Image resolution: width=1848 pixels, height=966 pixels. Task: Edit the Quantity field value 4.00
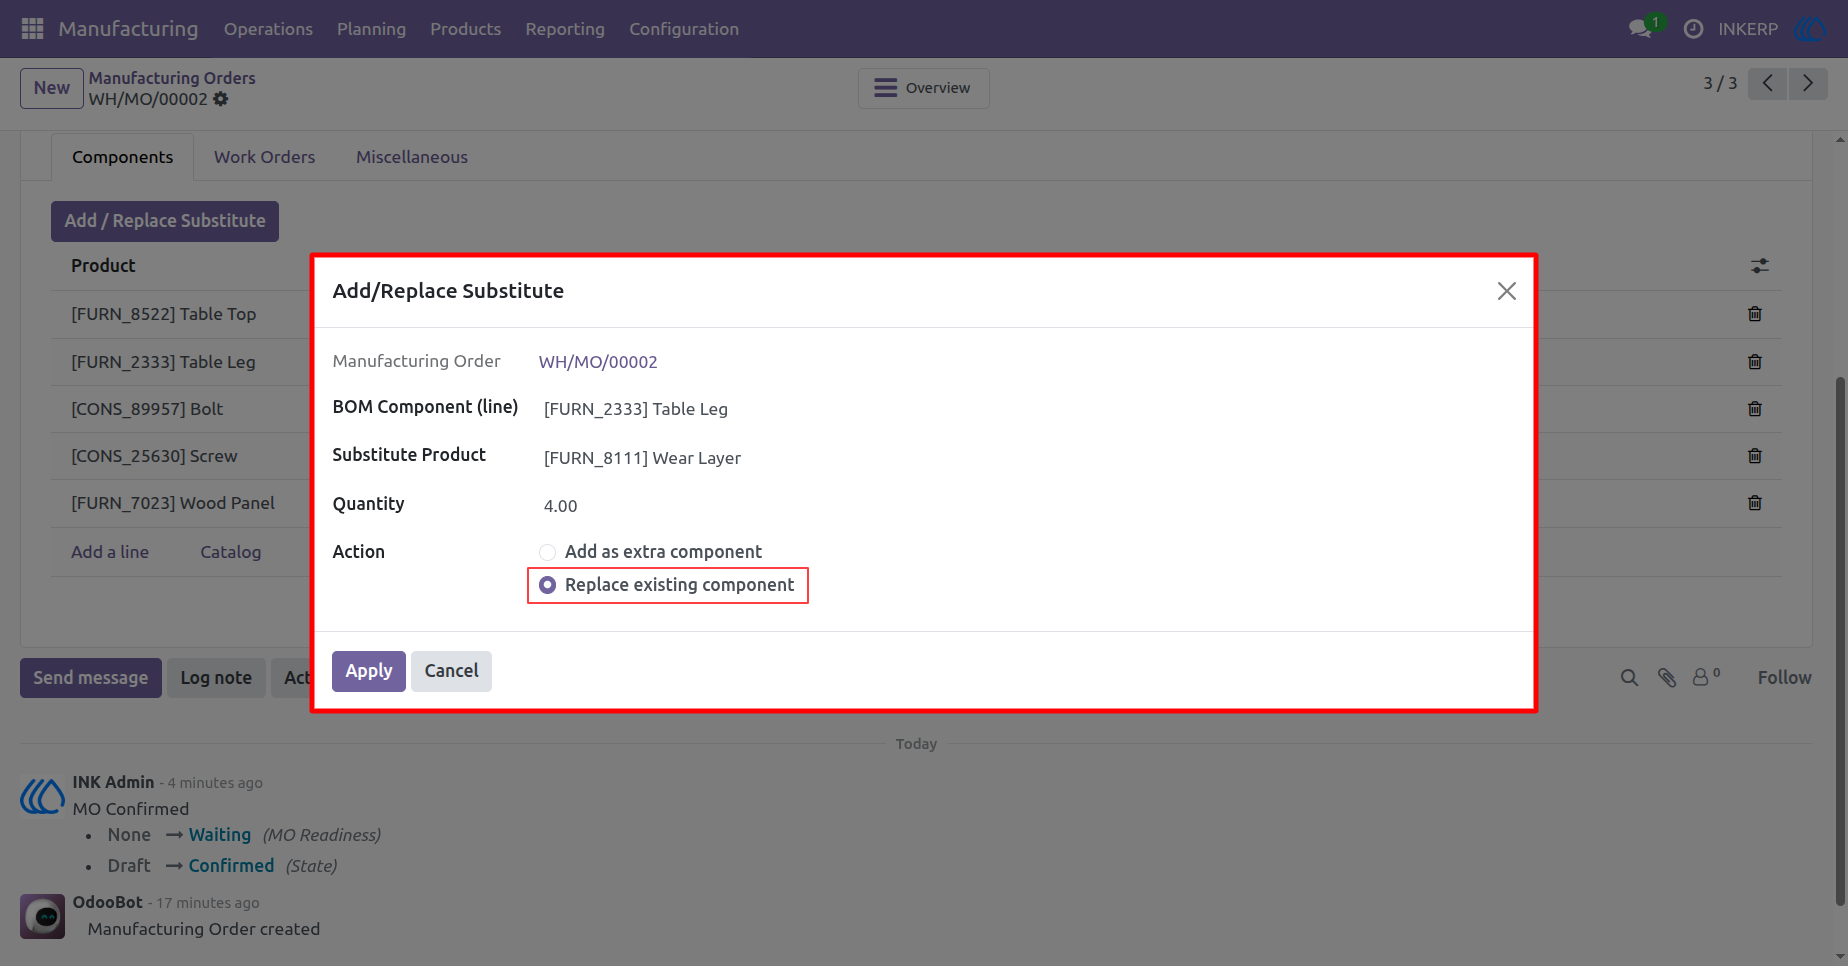[1025, 506]
